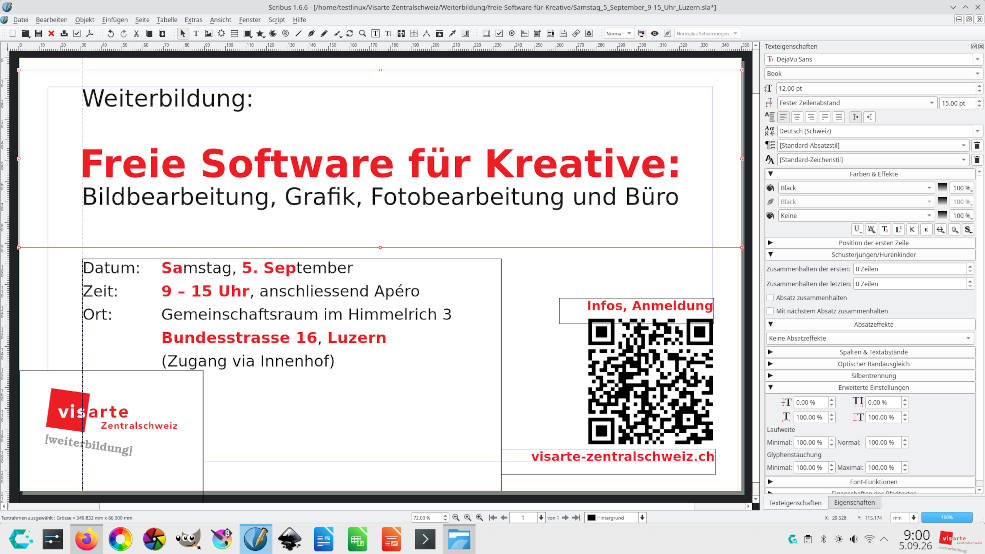Remove paragraph style with trash button

(x=976, y=145)
